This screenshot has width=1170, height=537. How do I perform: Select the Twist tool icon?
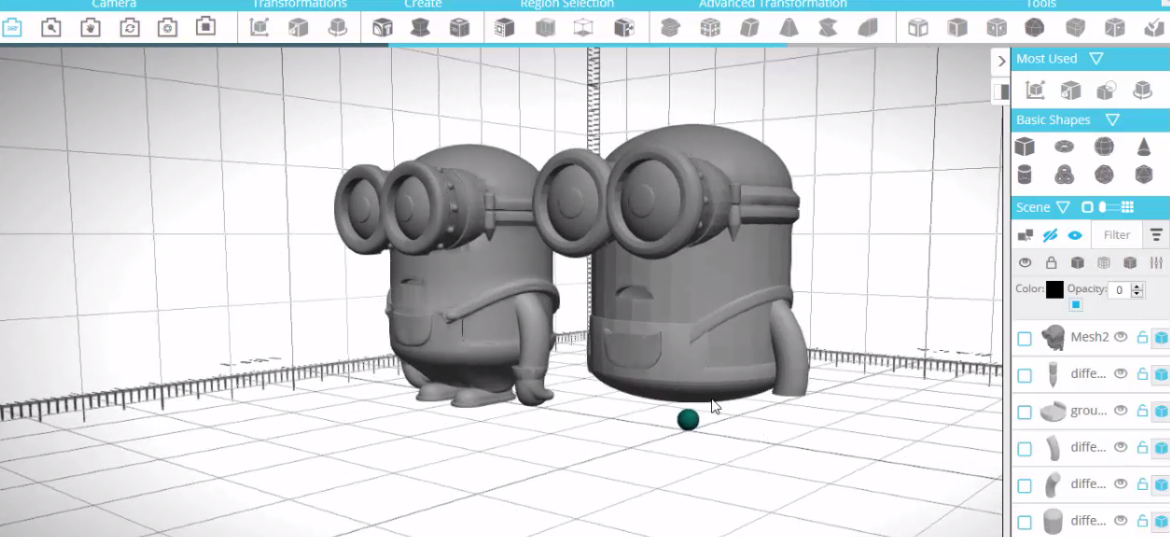pyautogui.click(x=828, y=28)
